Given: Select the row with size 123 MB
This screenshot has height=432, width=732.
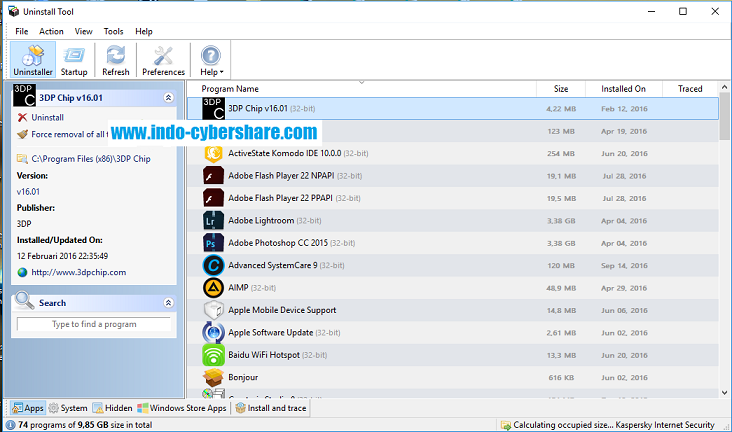Looking at the screenshot, I should click(x=453, y=131).
